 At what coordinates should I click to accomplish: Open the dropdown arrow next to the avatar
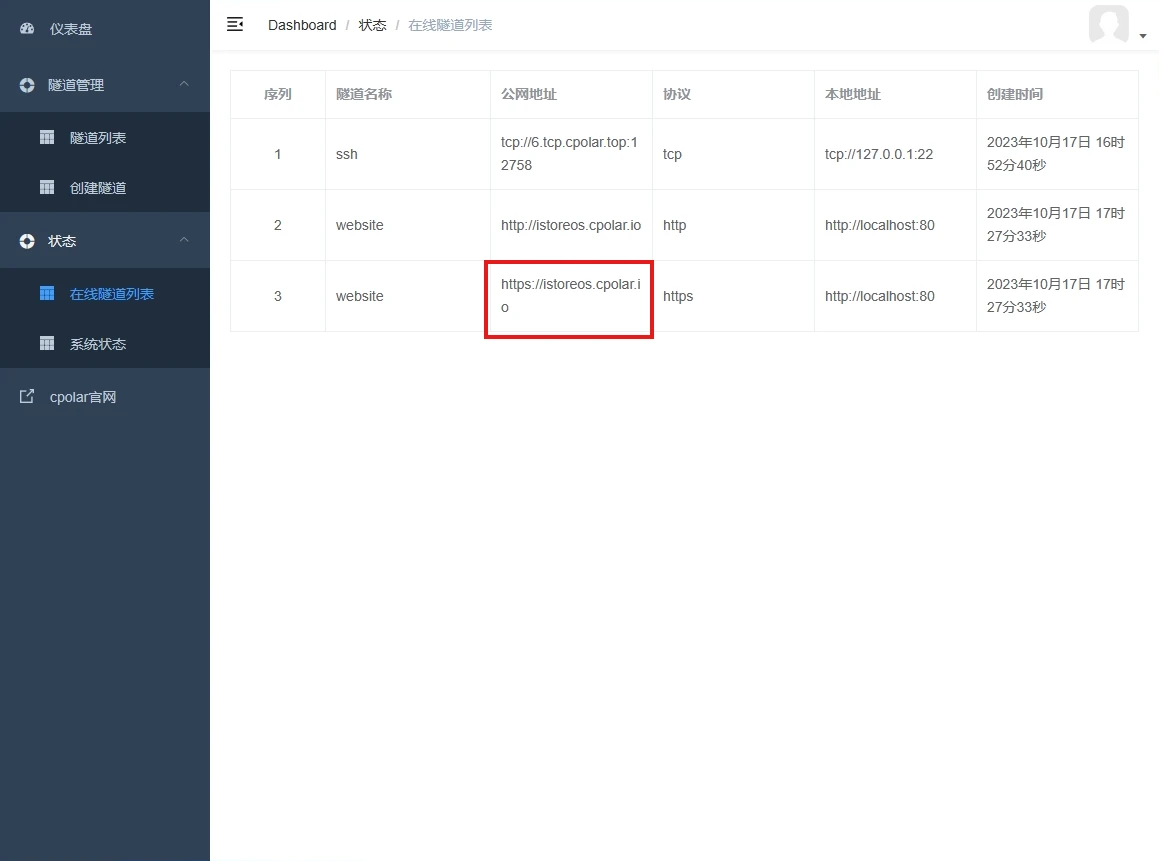click(x=1143, y=35)
